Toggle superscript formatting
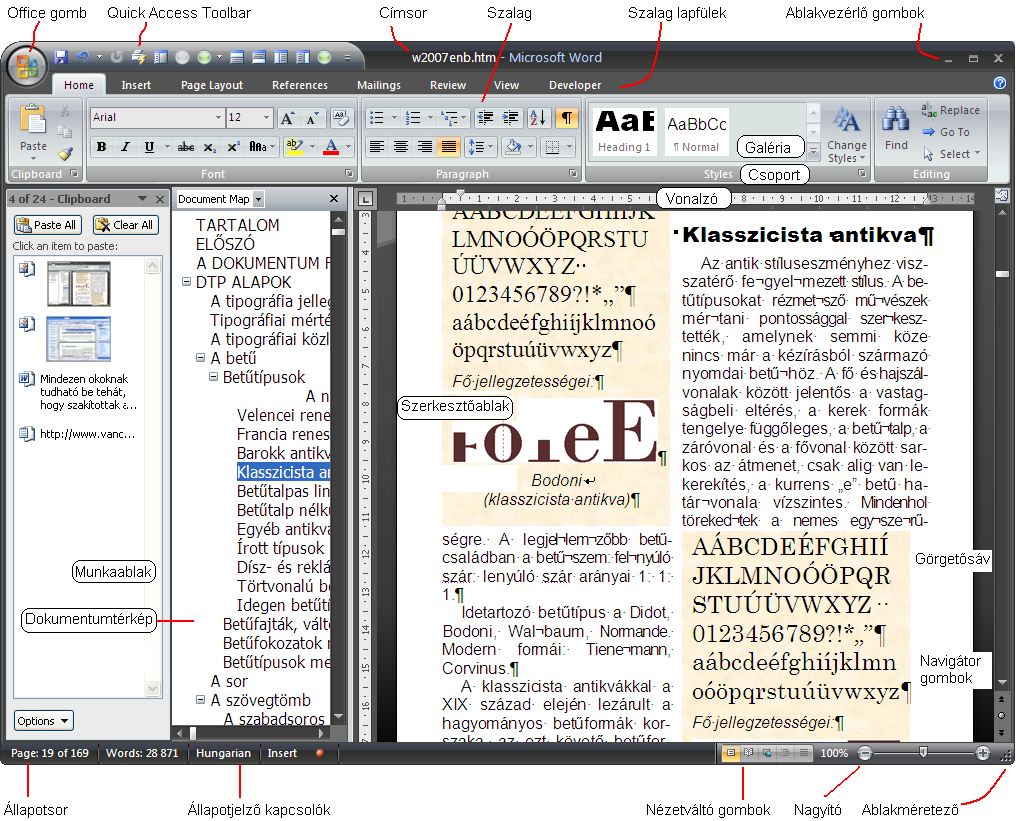Viewport: 1016px width, 821px height. pyautogui.click(x=233, y=147)
